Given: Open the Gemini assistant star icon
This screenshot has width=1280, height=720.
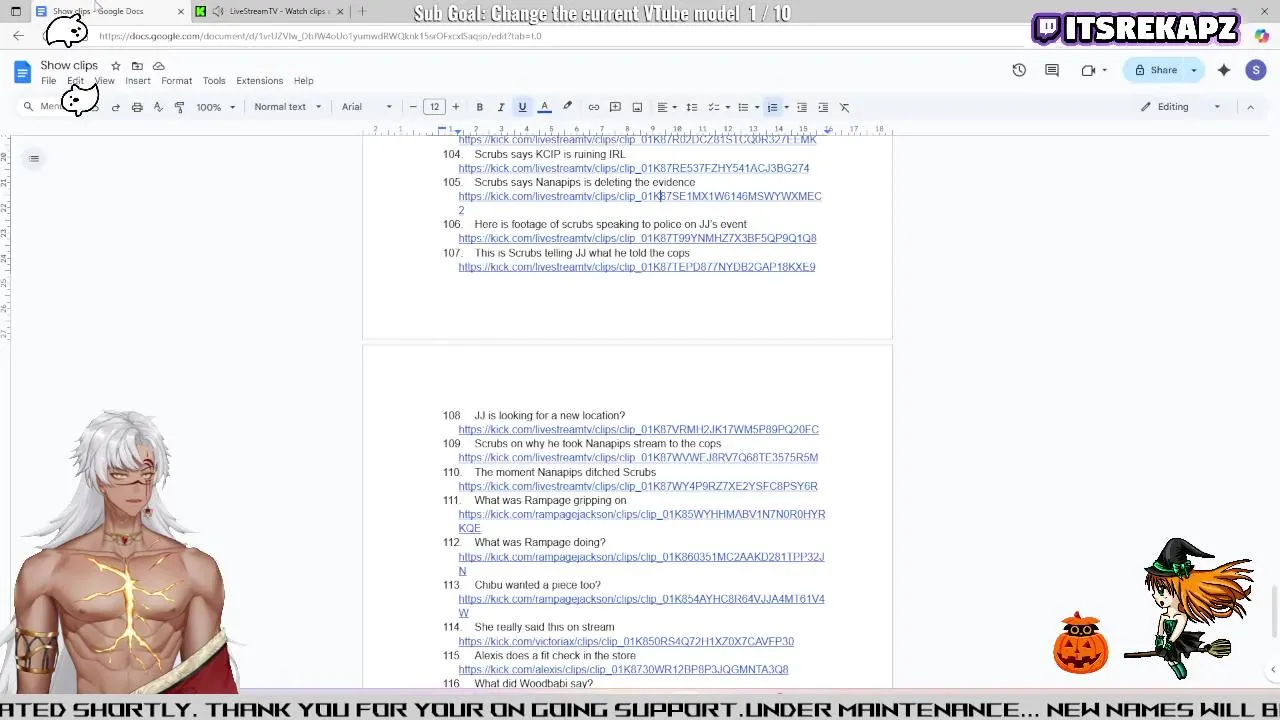Looking at the screenshot, I should pyautogui.click(x=1224, y=70).
